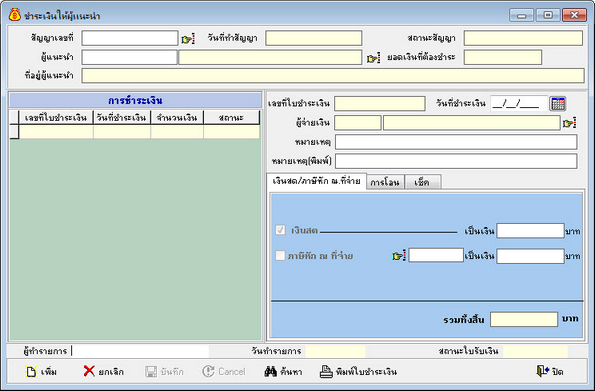Viewport: 595px width, 391px height.
Task: Click the บันทึก (save) button
Action: point(164,371)
